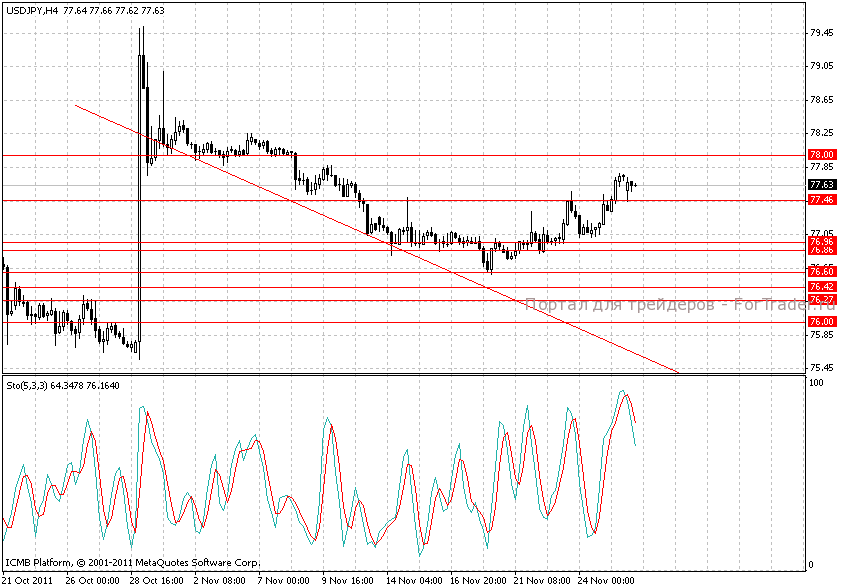Click the latest candle near 77.63
The image size is (843, 588).
tap(635, 185)
